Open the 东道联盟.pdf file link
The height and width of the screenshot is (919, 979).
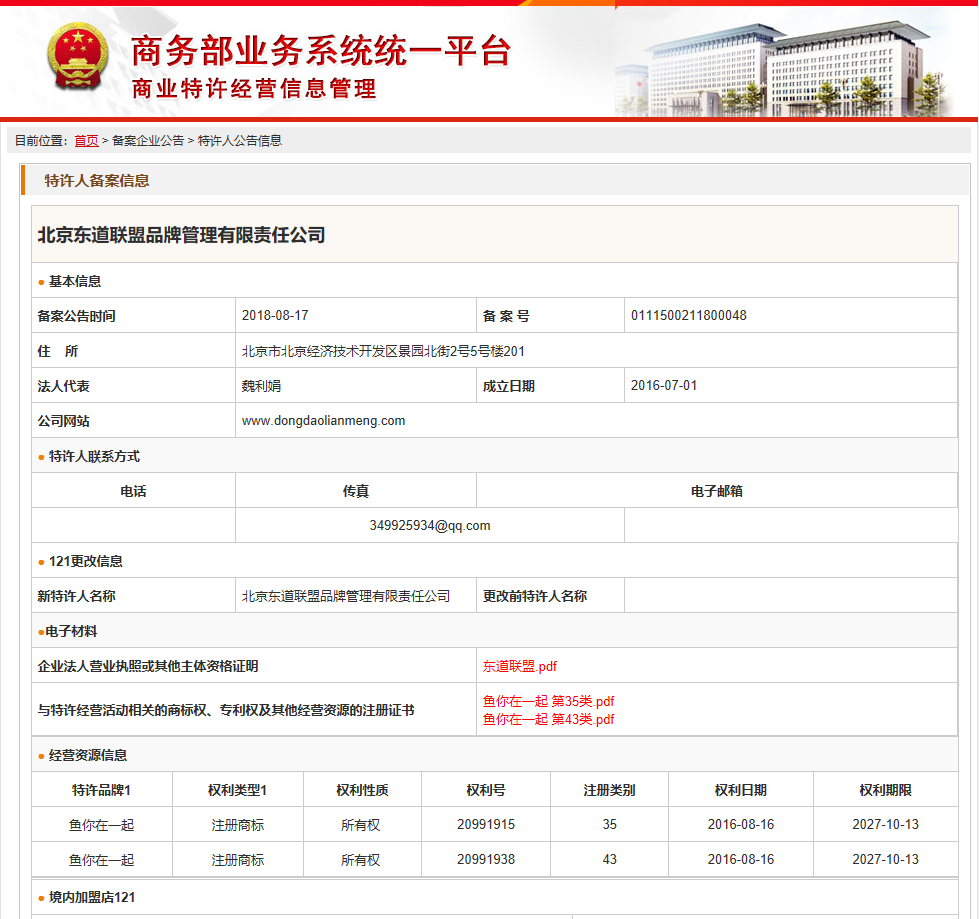pyautogui.click(x=519, y=666)
